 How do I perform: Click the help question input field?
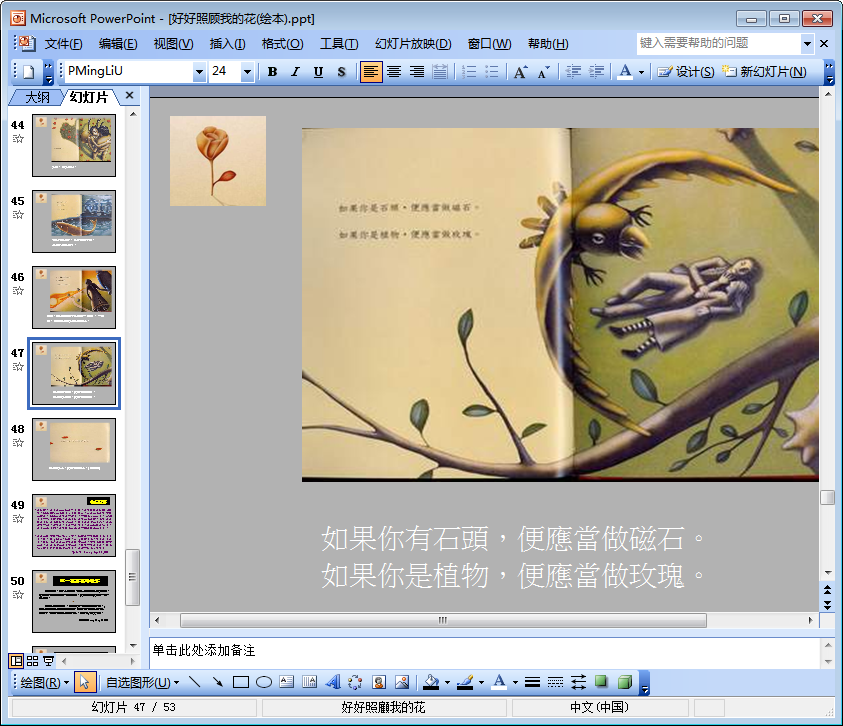point(719,43)
